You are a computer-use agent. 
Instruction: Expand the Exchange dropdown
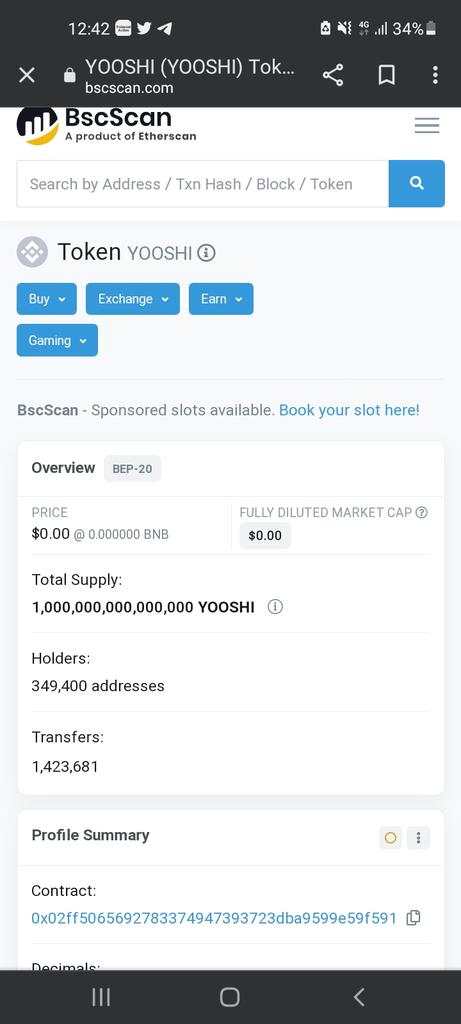click(x=133, y=298)
